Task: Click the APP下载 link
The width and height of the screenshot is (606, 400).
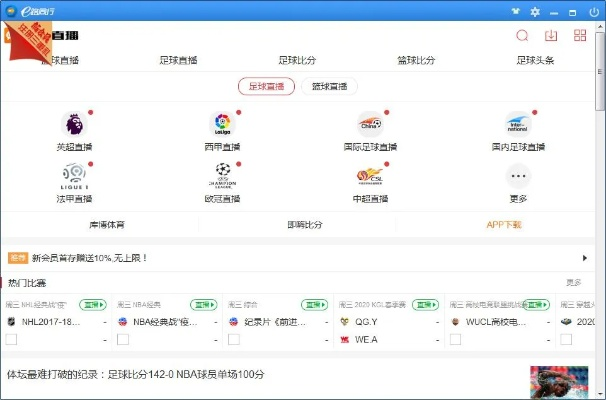Action: tap(503, 225)
